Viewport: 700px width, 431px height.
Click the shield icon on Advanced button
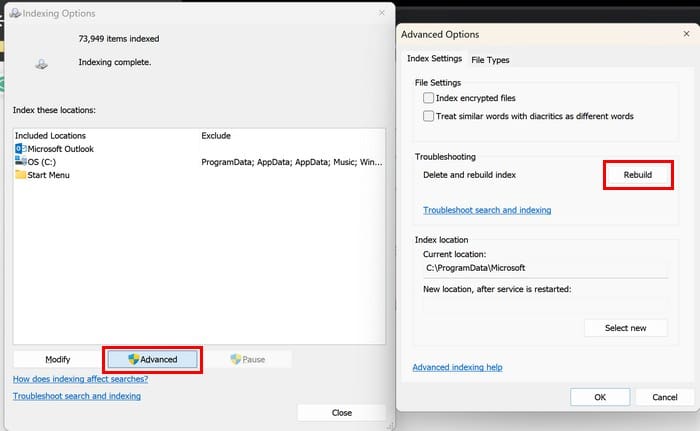click(x=133, y=359)
